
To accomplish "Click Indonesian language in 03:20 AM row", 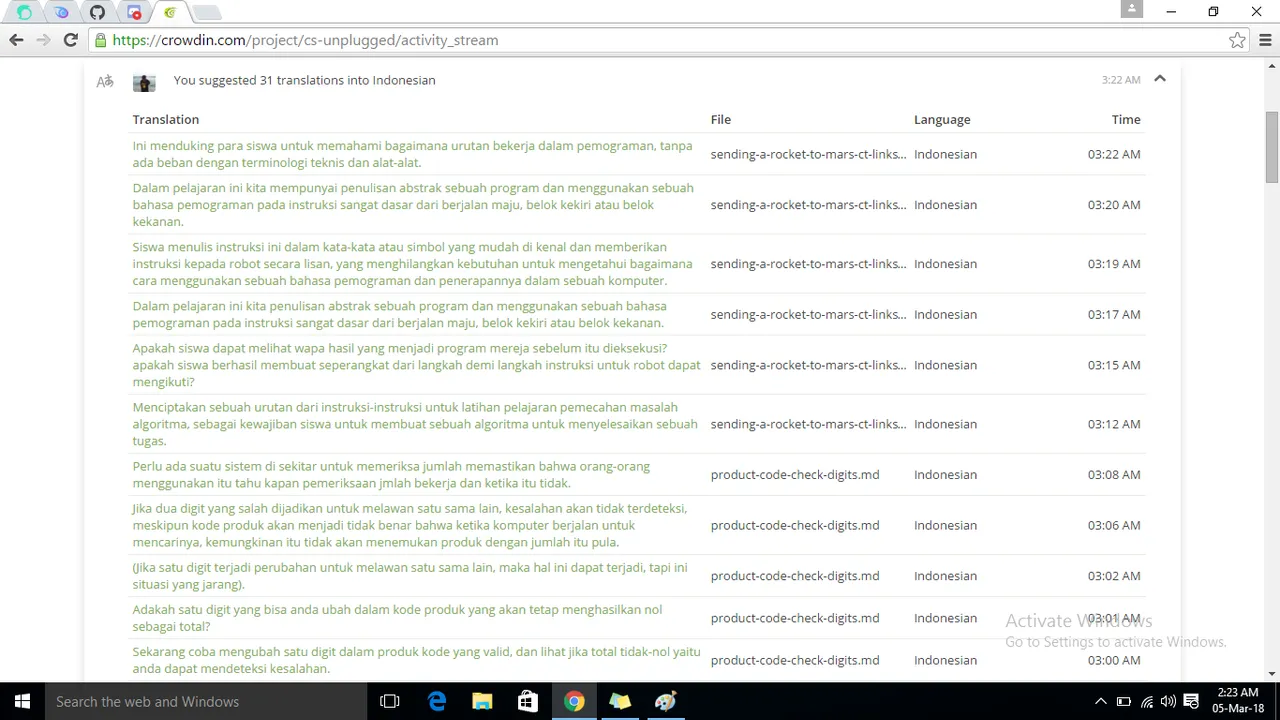I will pos(945,205).
